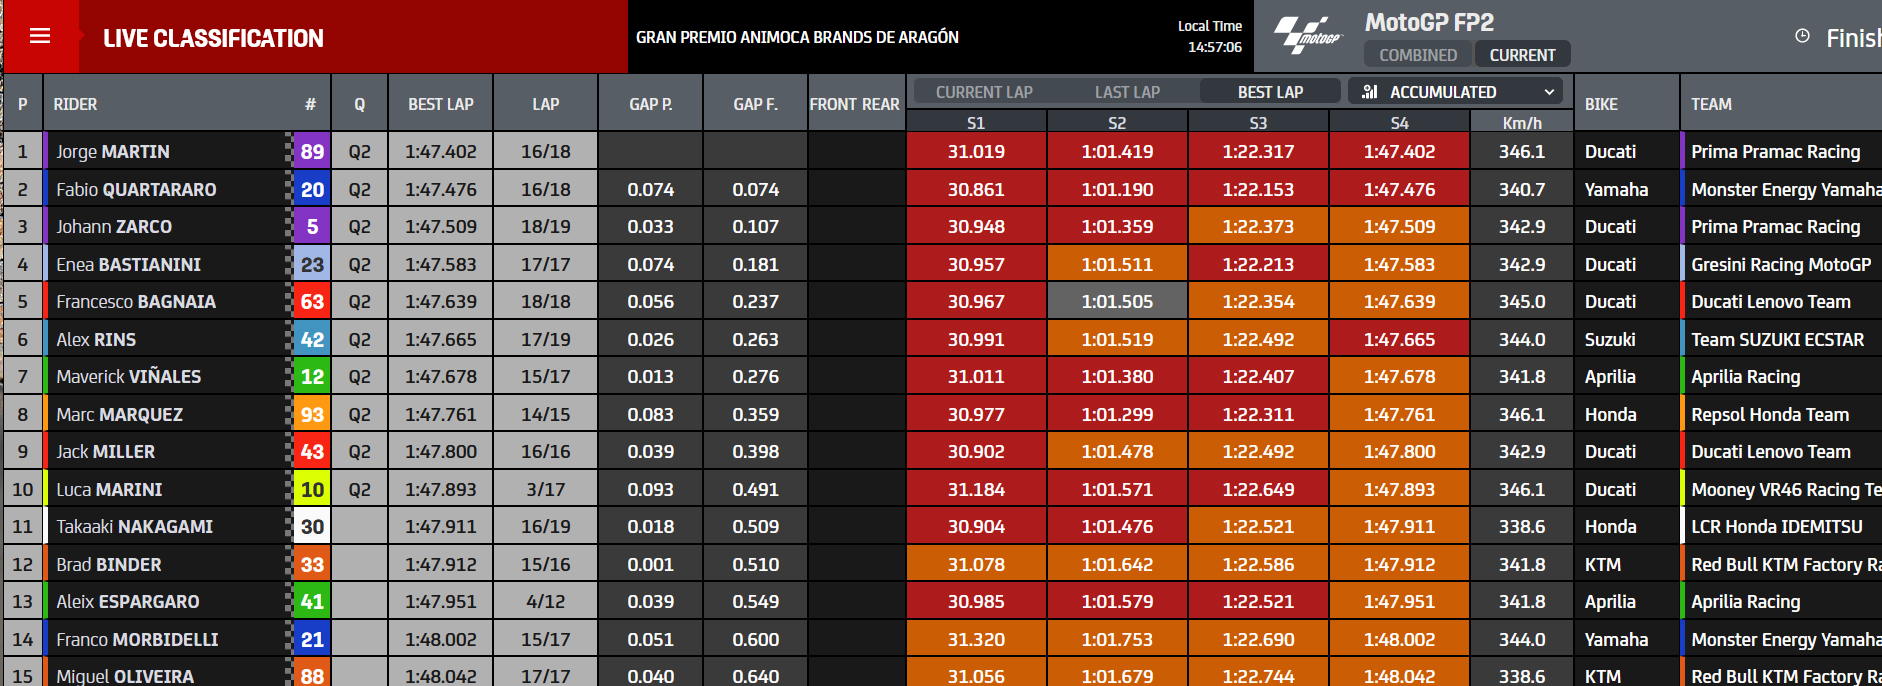The height and width of the screenshot is (686, 1882).
Task: Click the Prima Pramac Racing team for Martin
Action: coord(1775,152)
